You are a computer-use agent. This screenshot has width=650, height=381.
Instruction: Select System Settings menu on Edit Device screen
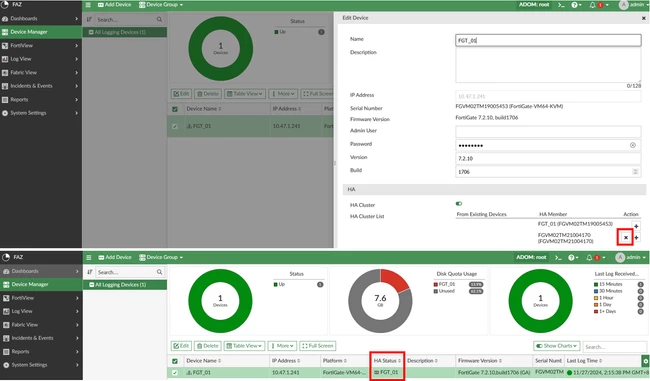pos(41,113)
